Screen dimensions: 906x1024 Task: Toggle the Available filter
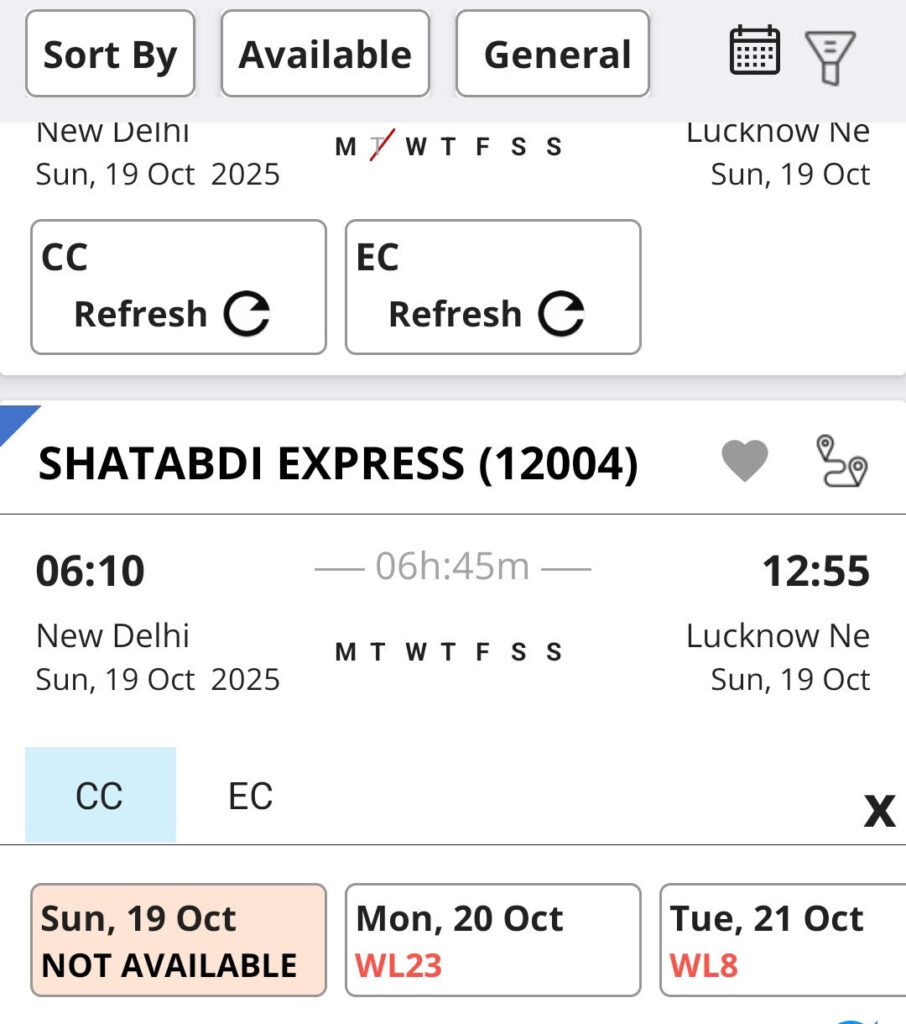[x=325, y=54]
